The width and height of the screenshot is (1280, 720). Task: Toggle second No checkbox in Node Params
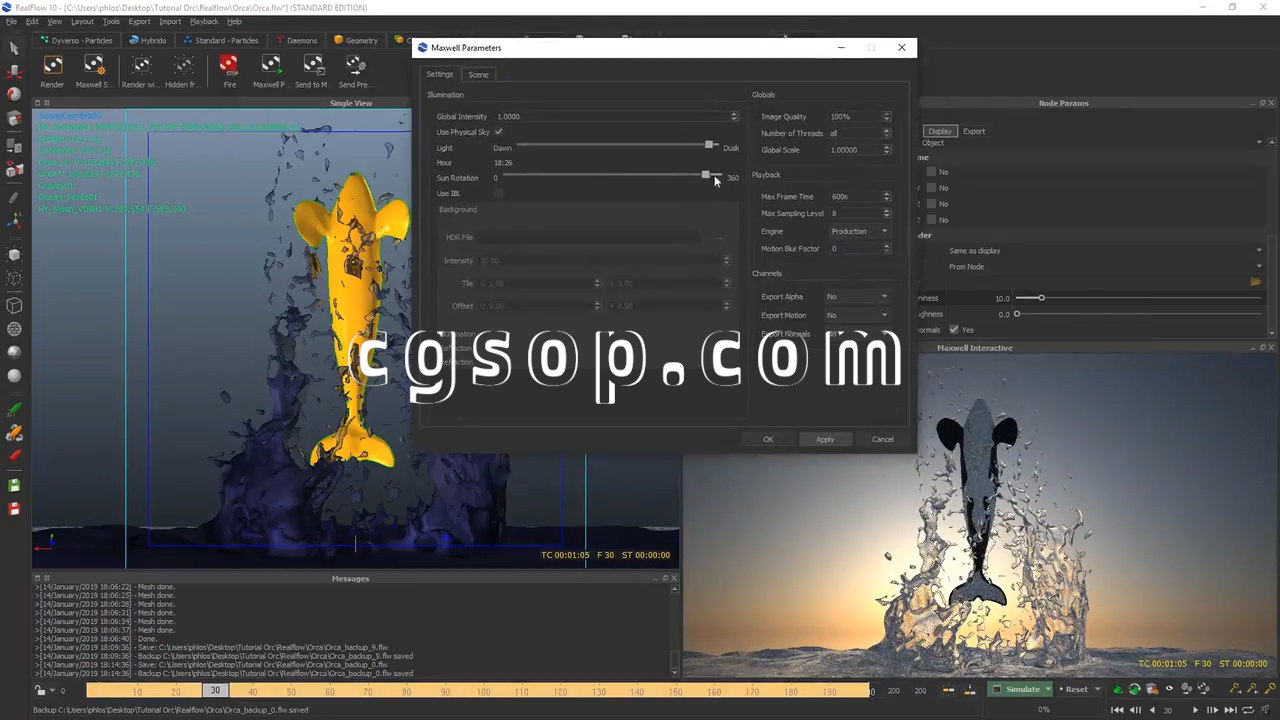tap(931, 188)
